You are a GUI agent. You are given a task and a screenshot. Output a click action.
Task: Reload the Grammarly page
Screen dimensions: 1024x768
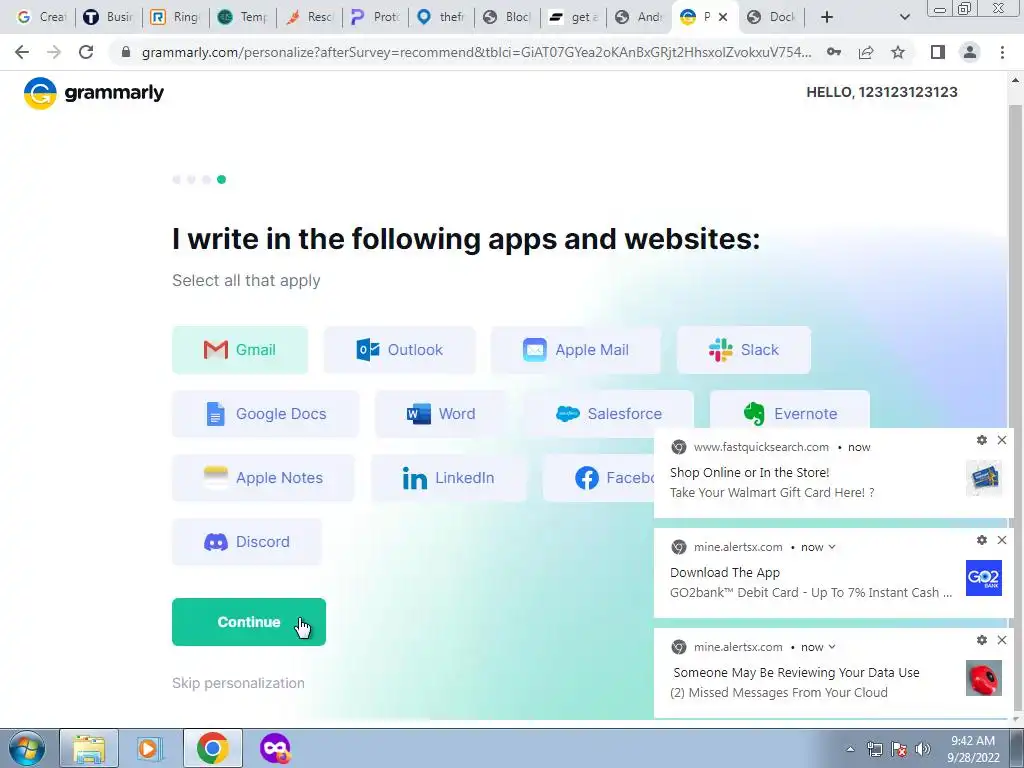click(86, 52)
